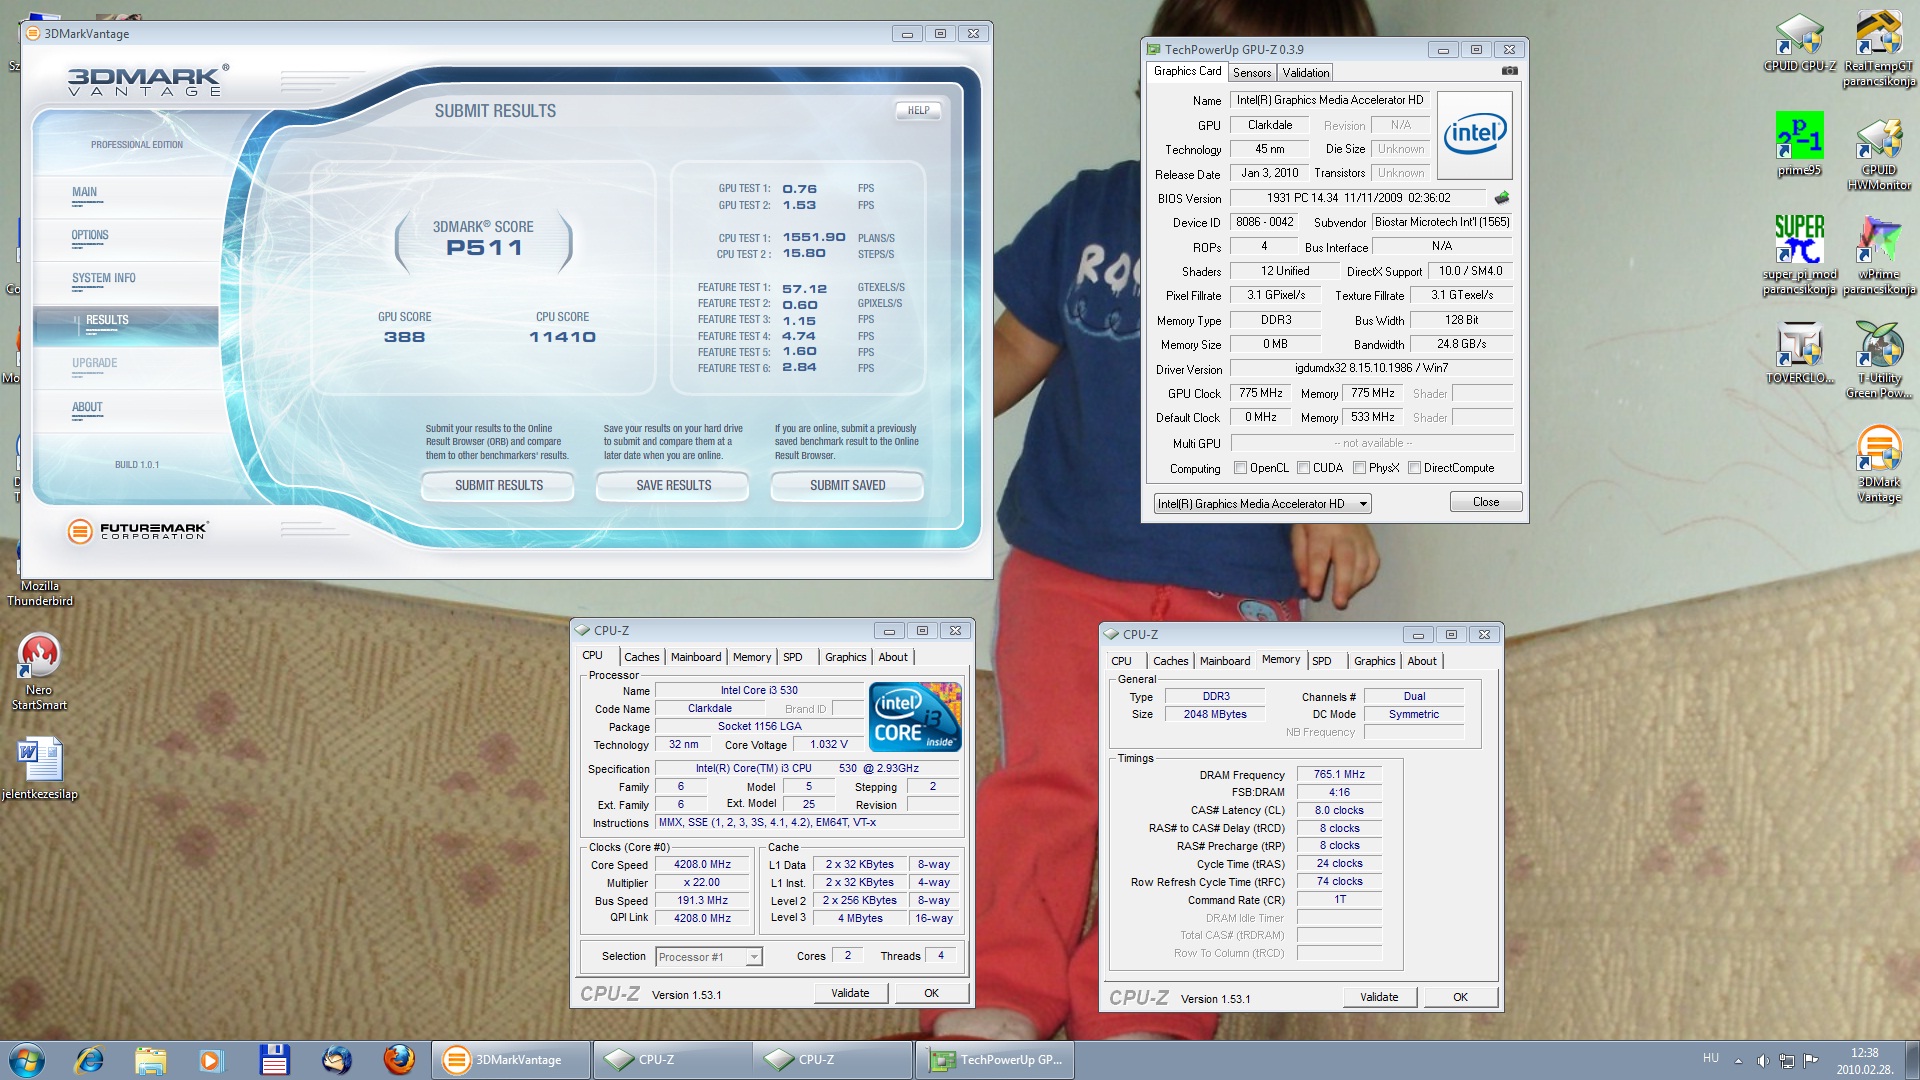Screen dimensions: 1920x1080
Task: Click volume speaker tray icon
Action: coord(1763,1060)
